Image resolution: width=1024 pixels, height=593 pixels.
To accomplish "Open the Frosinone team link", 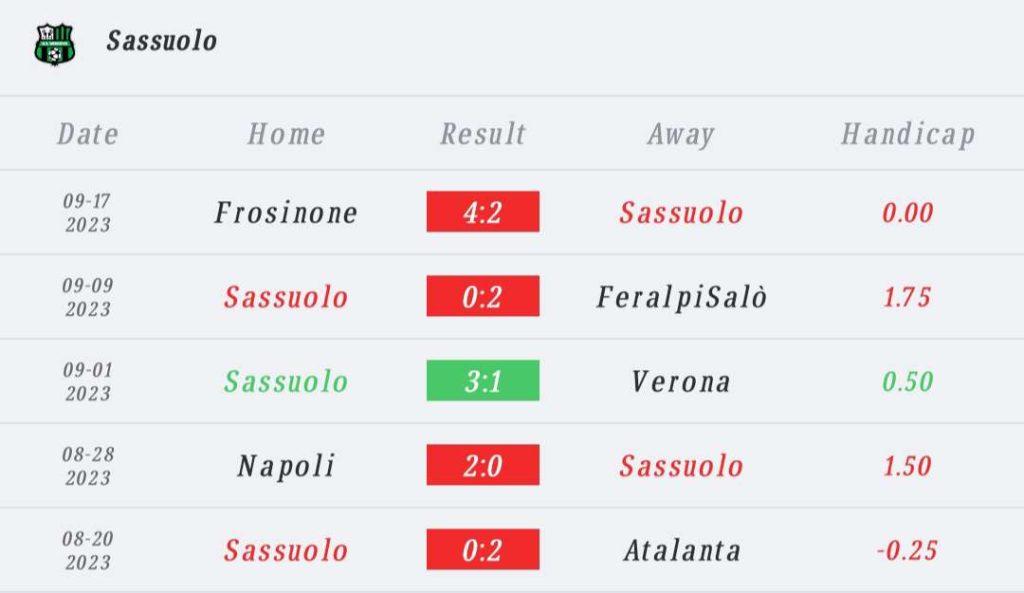I will click(x=286, y=212).
